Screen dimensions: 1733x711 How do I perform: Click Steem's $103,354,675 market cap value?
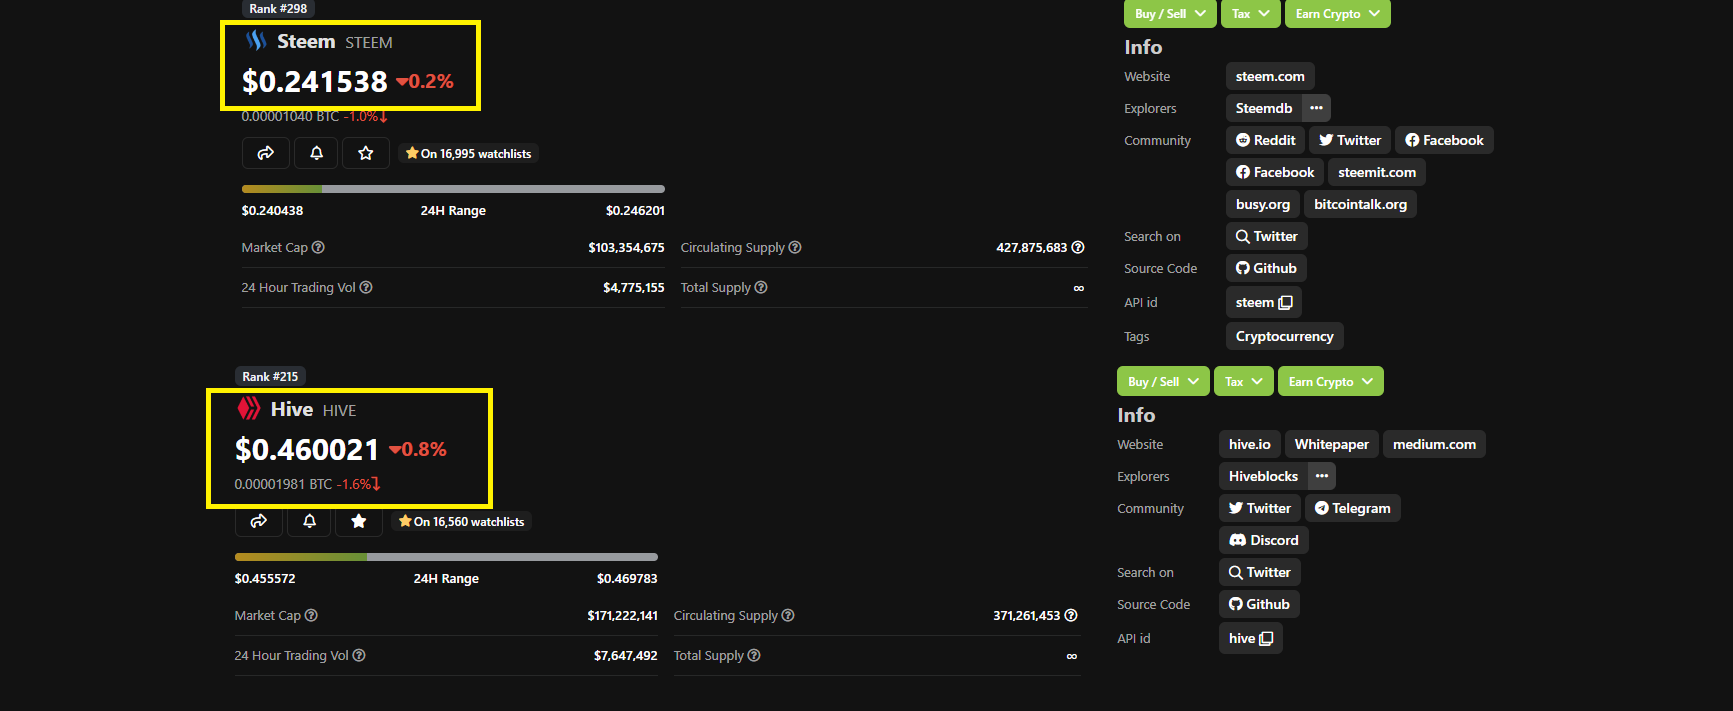coord(626,247)
